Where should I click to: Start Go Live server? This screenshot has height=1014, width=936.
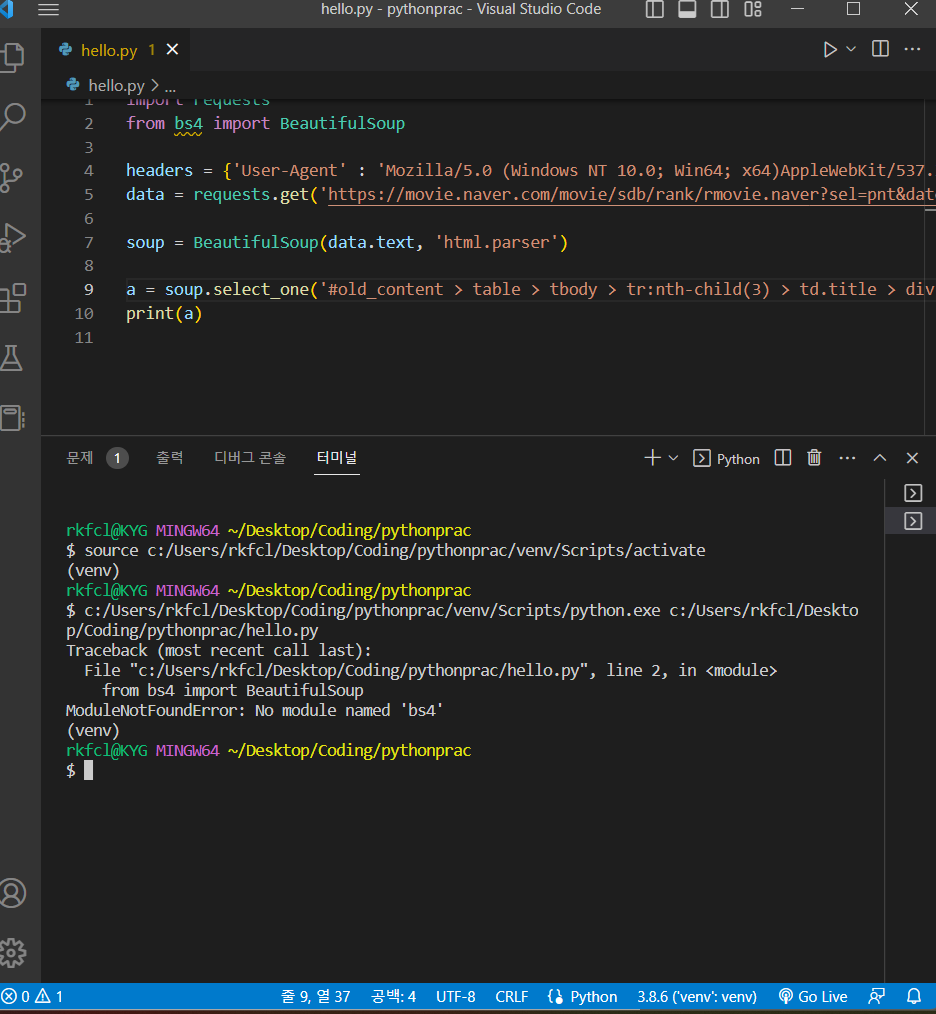[813, 997]
